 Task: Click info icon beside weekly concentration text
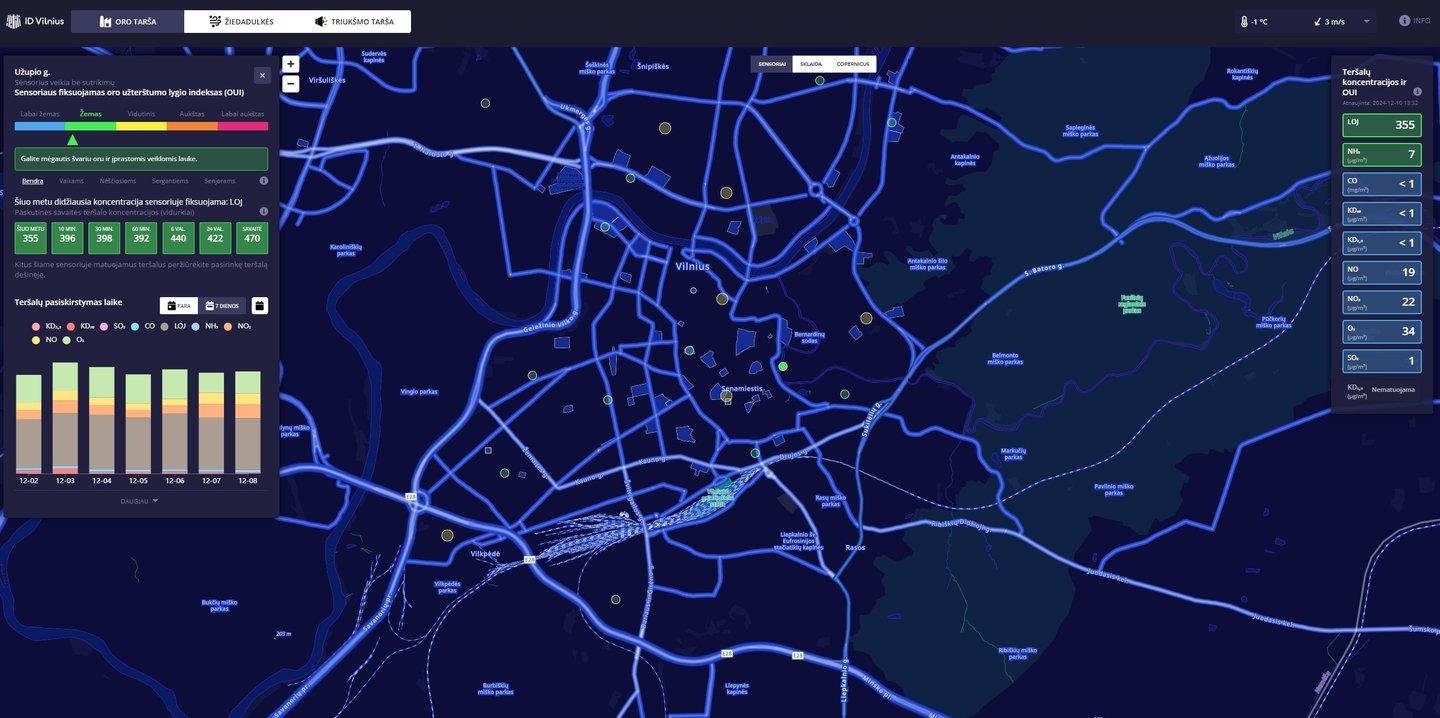click(x=264, y=211)
